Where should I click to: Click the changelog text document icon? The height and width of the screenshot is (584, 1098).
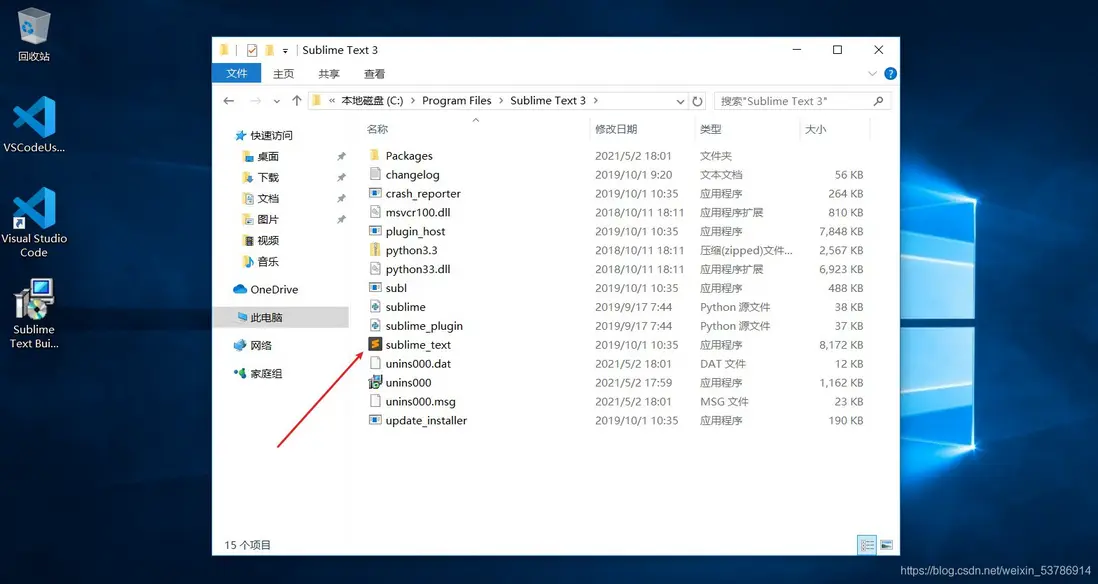tap(375, 174)
